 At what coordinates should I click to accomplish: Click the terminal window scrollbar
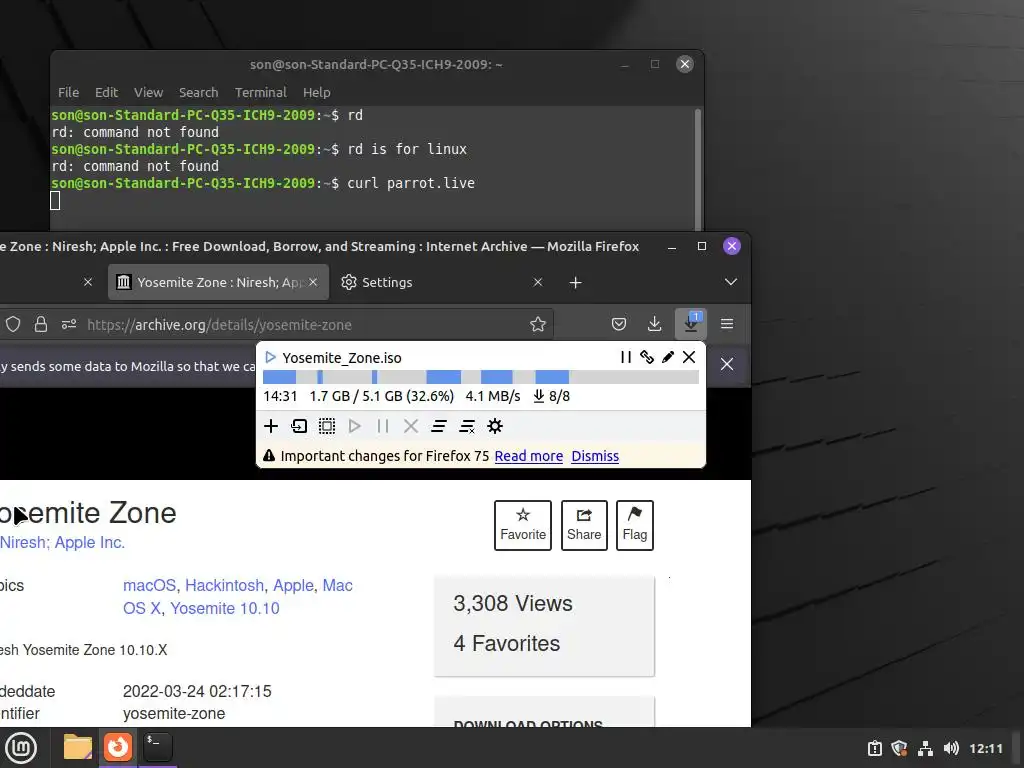[698, 168]
